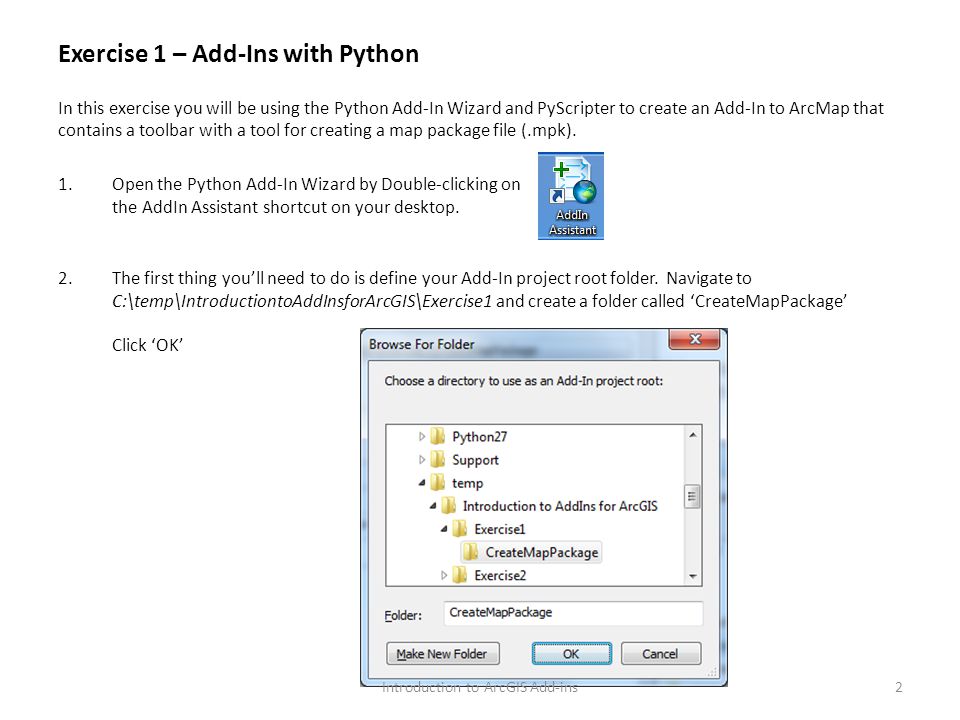Click the Support folder icon
Viewport: 960px width, 720px height.
coord(437,460)
